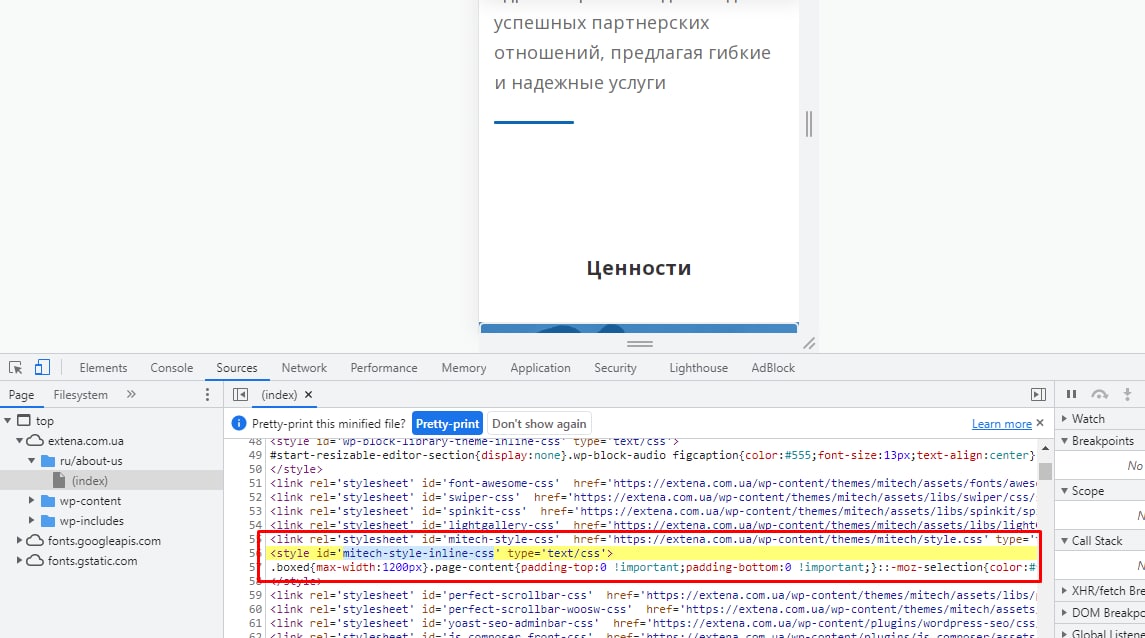The height and width of the screenshot is (638, 1145).
Task: Open the AdBlock tab
Action: [773, 368]
